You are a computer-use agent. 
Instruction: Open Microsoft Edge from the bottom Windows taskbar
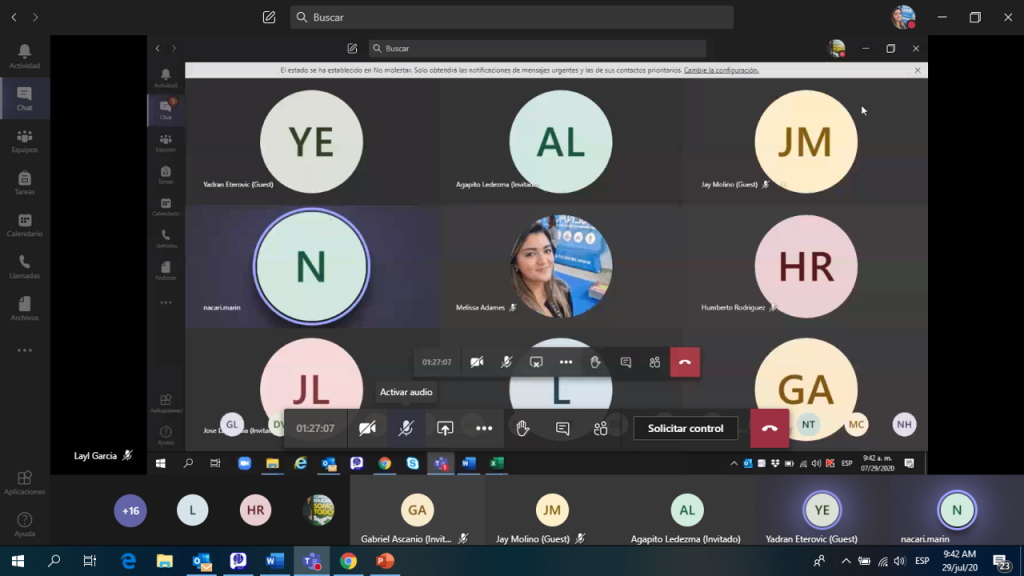click(x=128, y=561)
